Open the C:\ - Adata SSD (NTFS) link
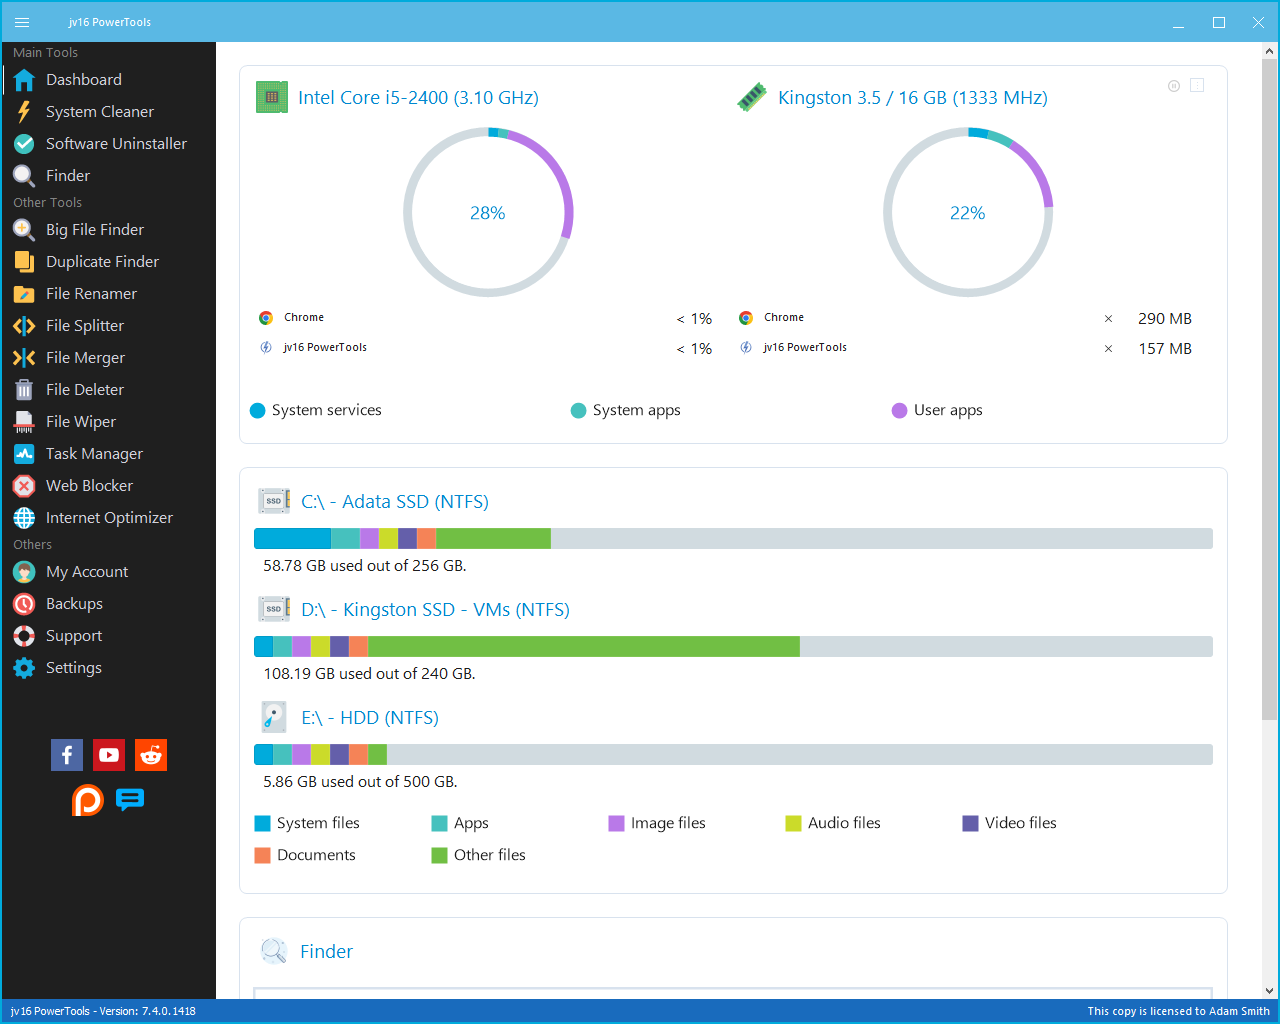1280x1024 pixels. point(395,502)
